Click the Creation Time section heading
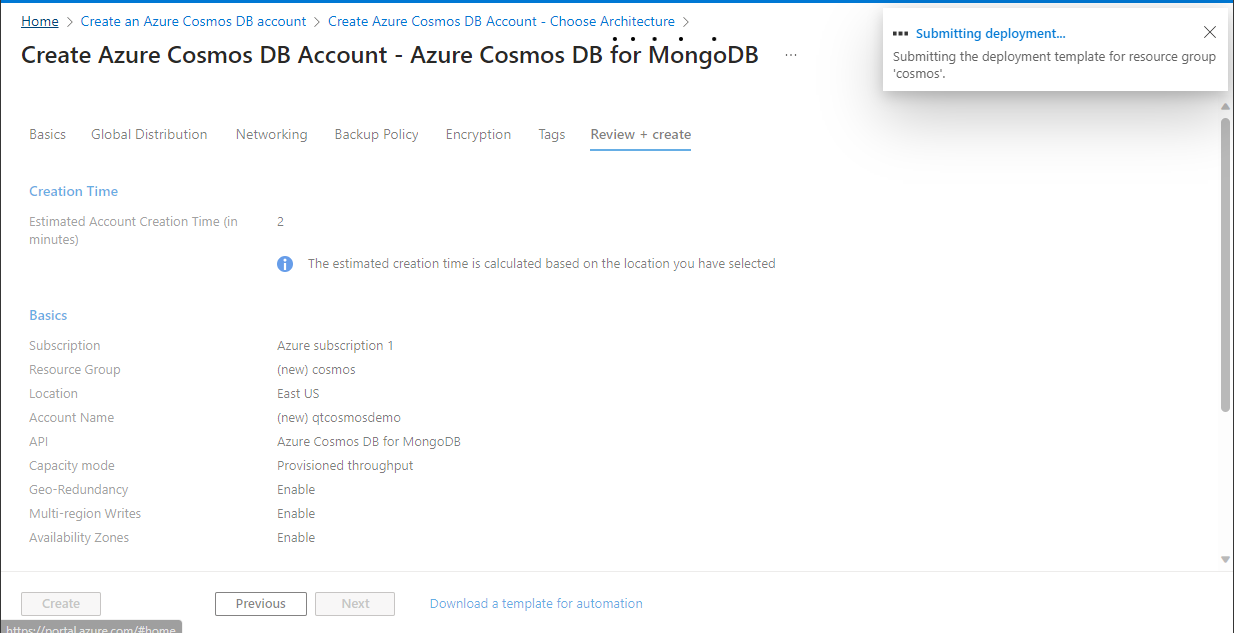 (x=73, y=191)
